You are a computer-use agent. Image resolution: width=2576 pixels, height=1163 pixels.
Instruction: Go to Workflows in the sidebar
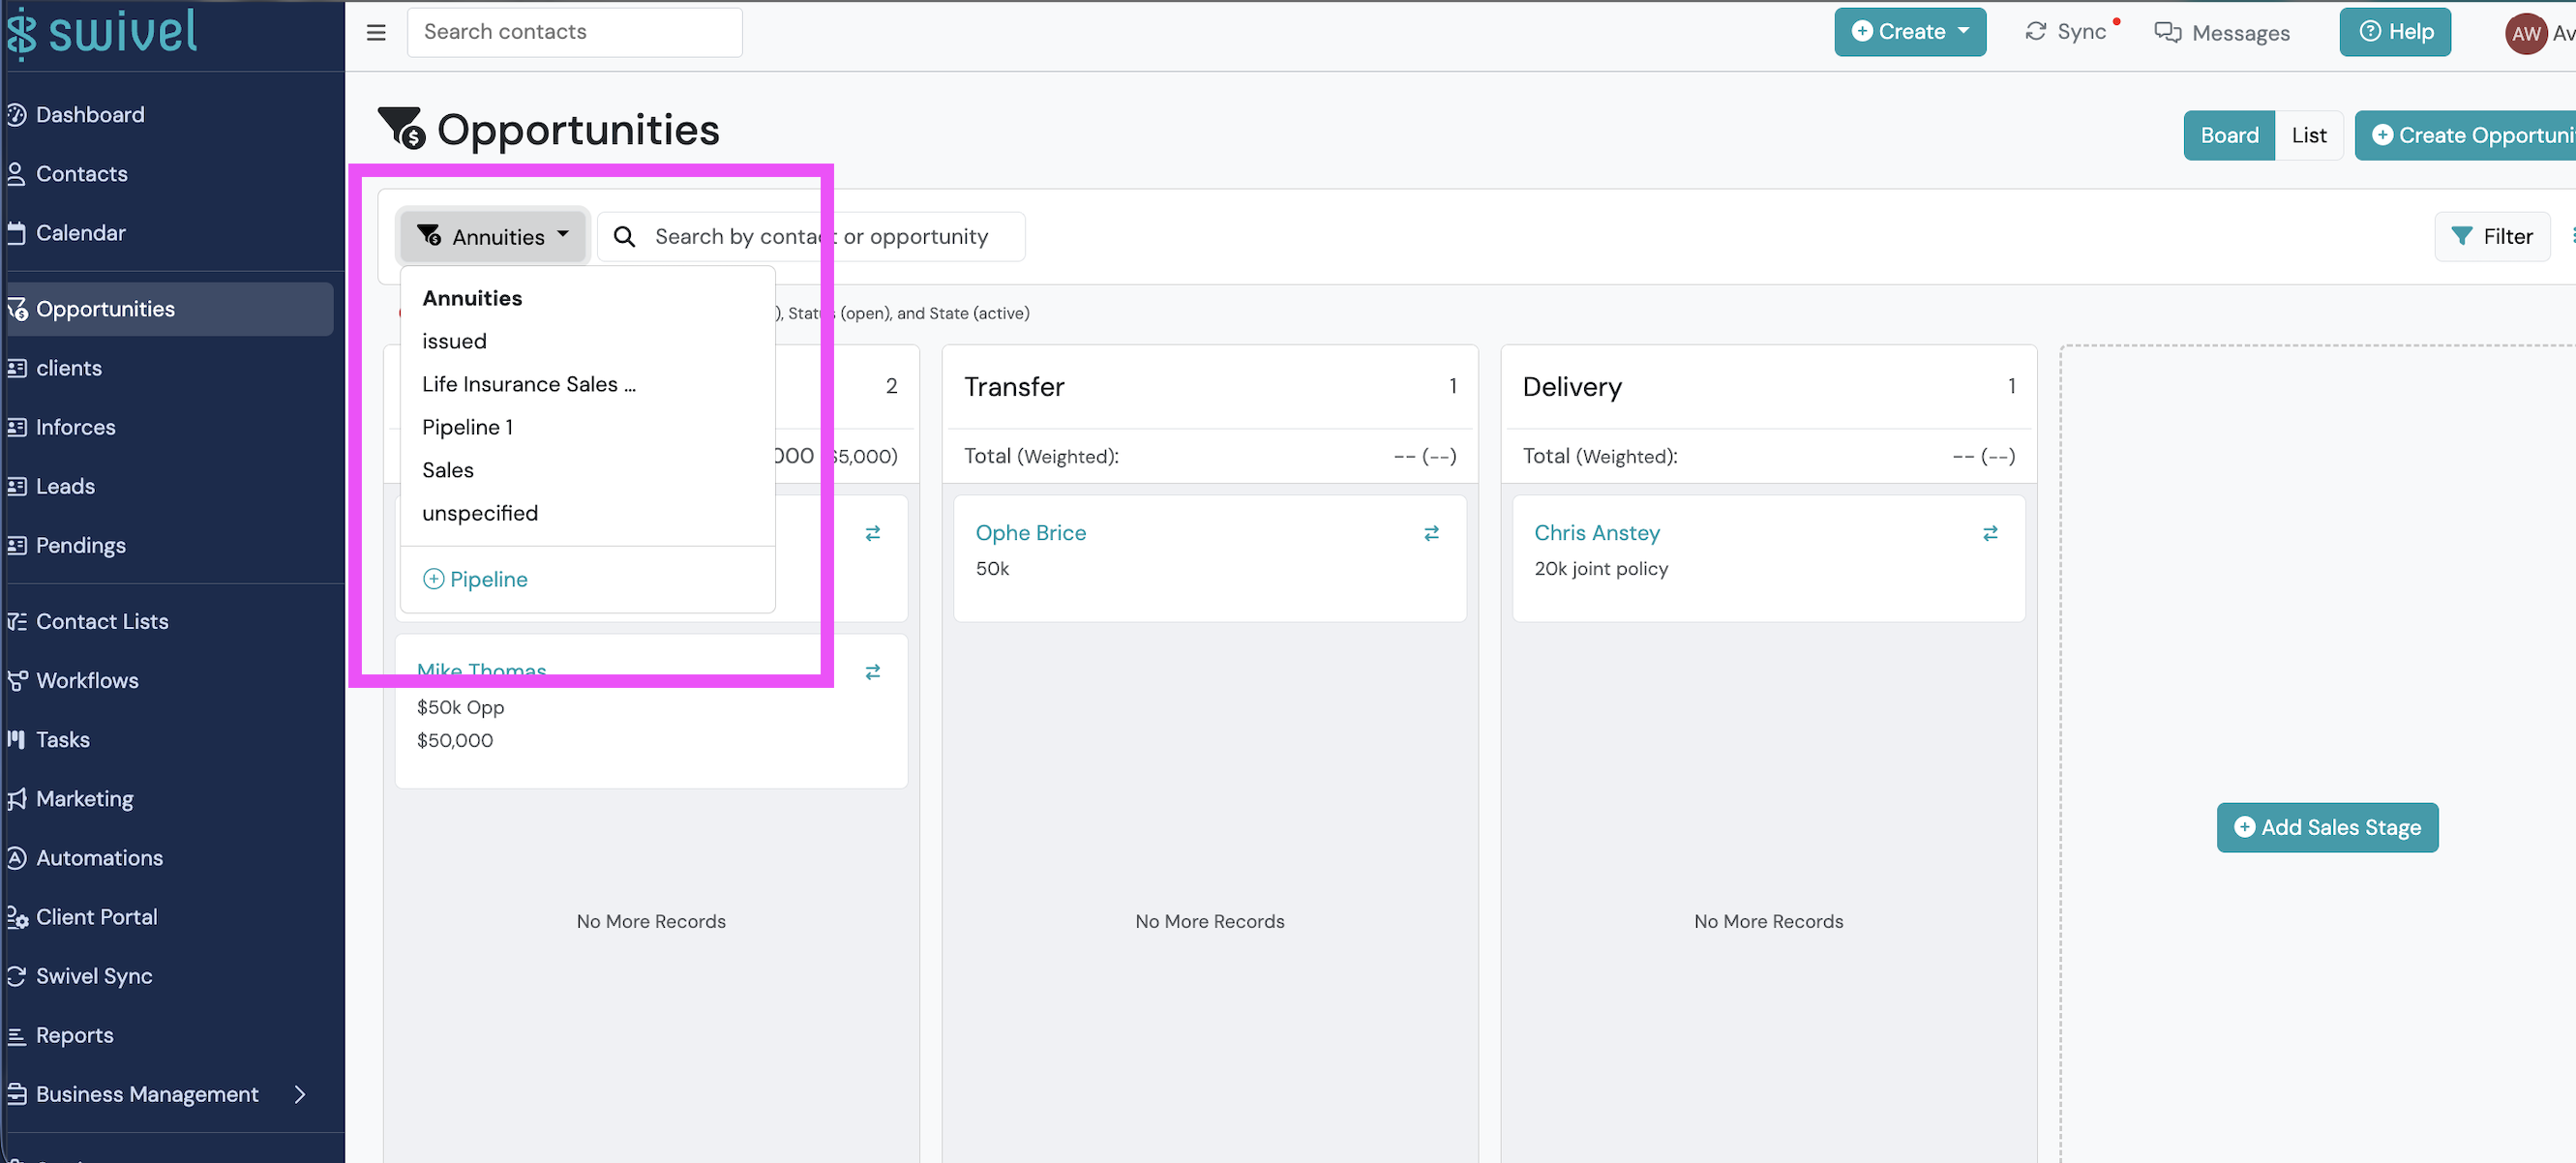[87, 681]
